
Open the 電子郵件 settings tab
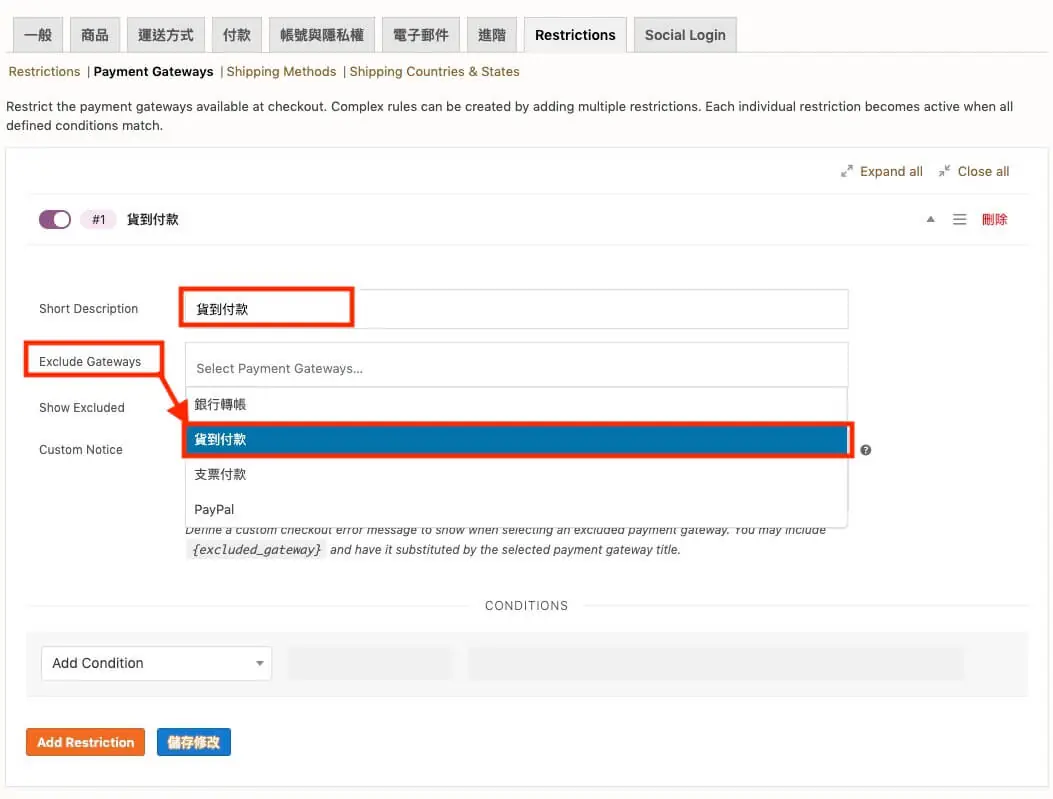(420, 35)
